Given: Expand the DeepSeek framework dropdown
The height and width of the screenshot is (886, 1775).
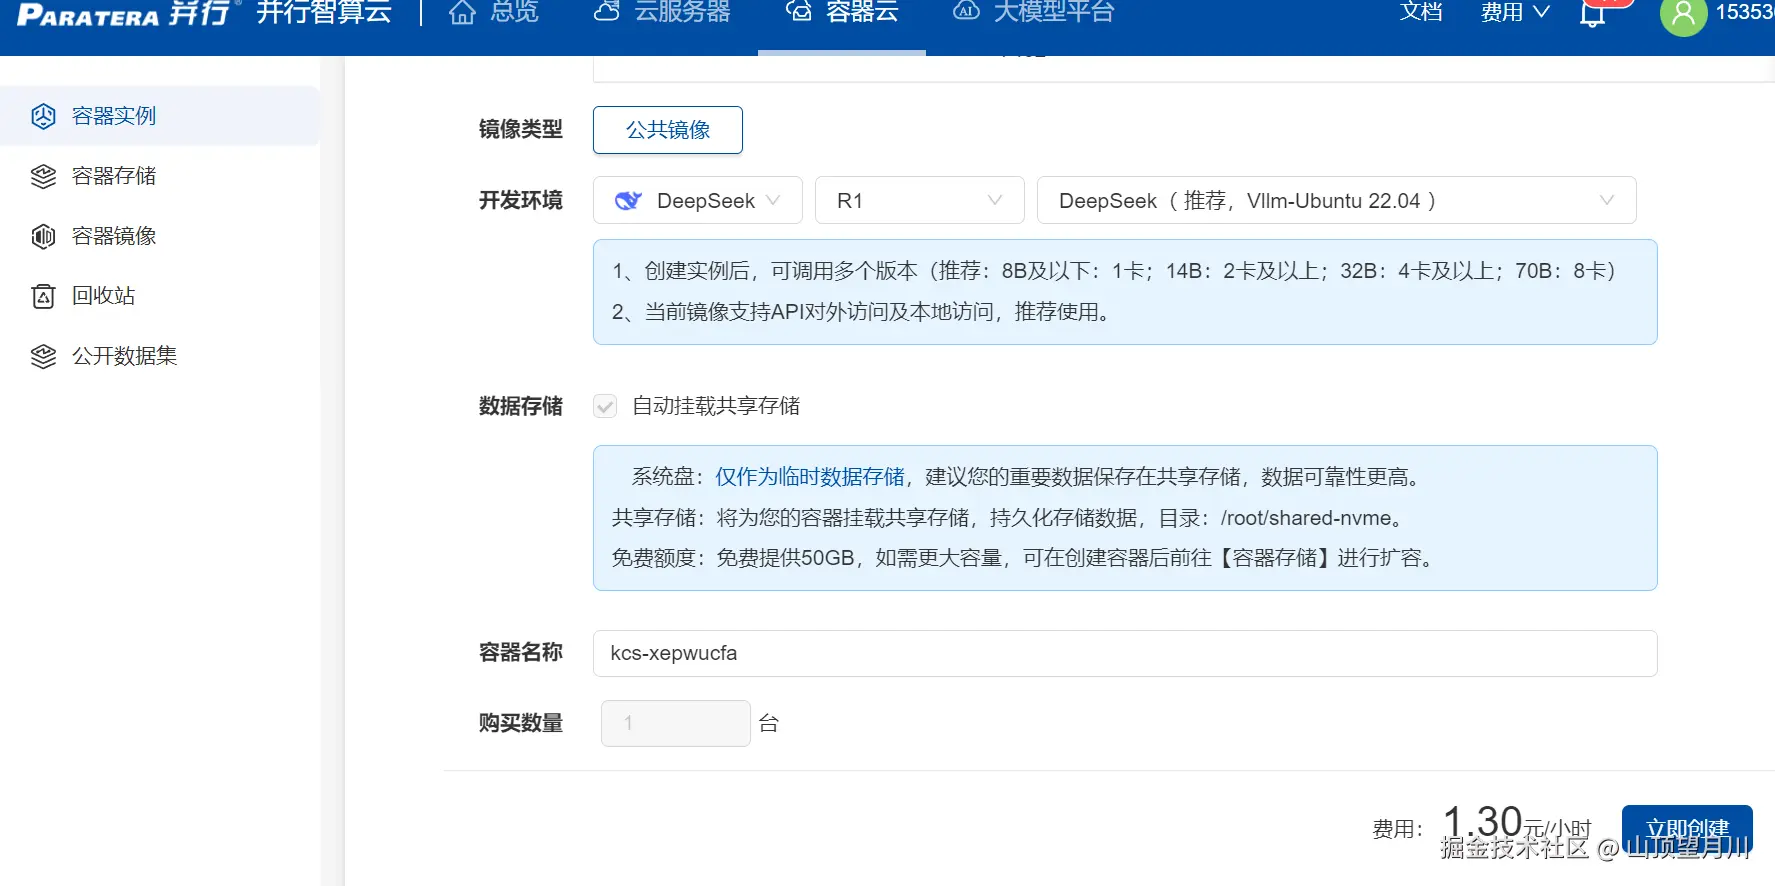Looking at the screenshot, I should click(x=698, y=200).
